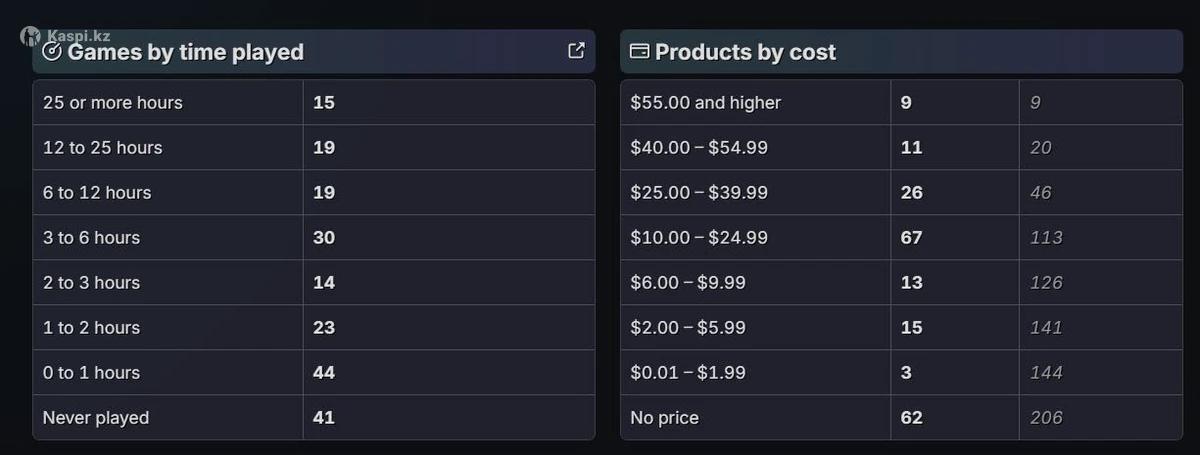The height and width of the screenshot is (455, 1200).
Task: Click the Never played row label
Action: coord(96,418)
